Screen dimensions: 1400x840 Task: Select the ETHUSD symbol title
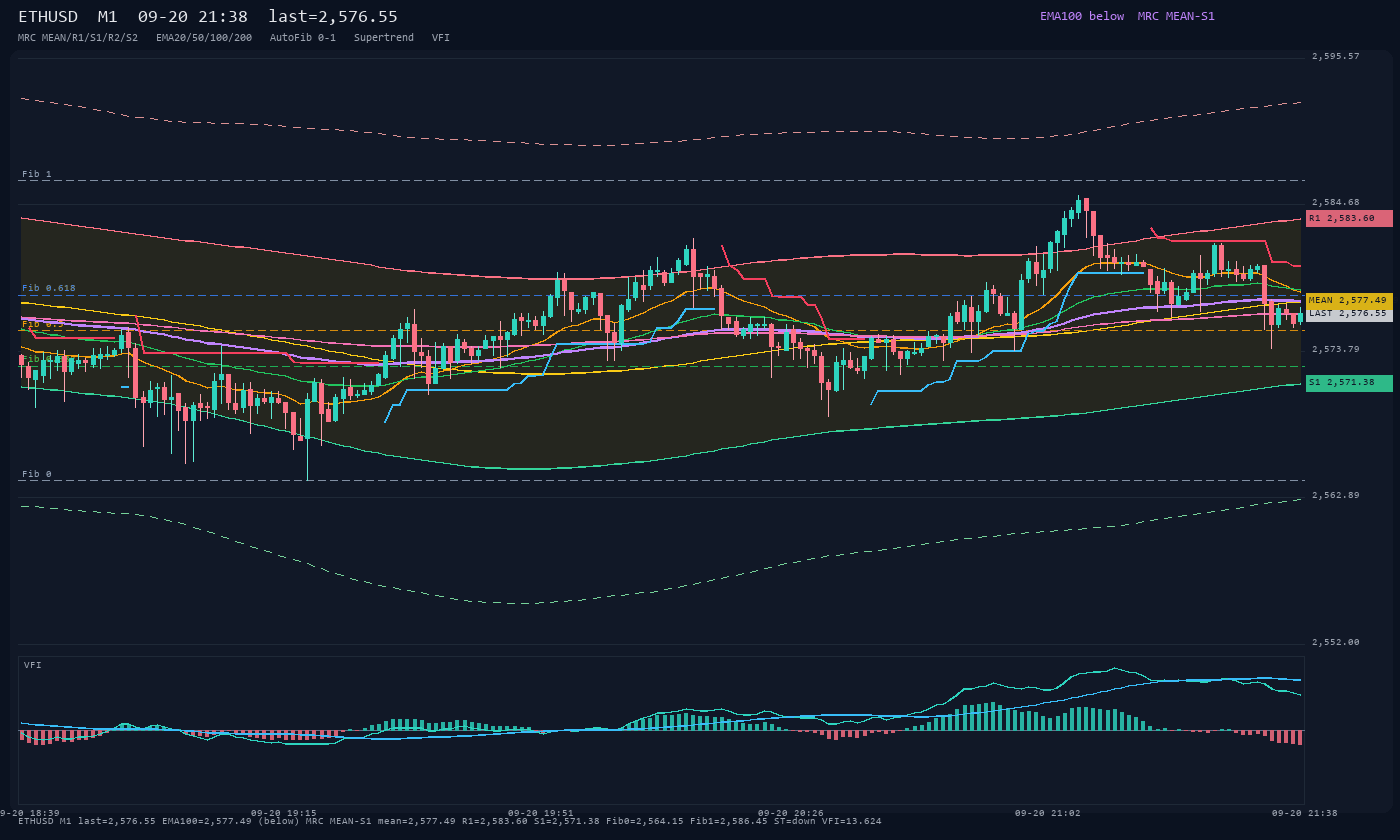[x=48, y=17]
